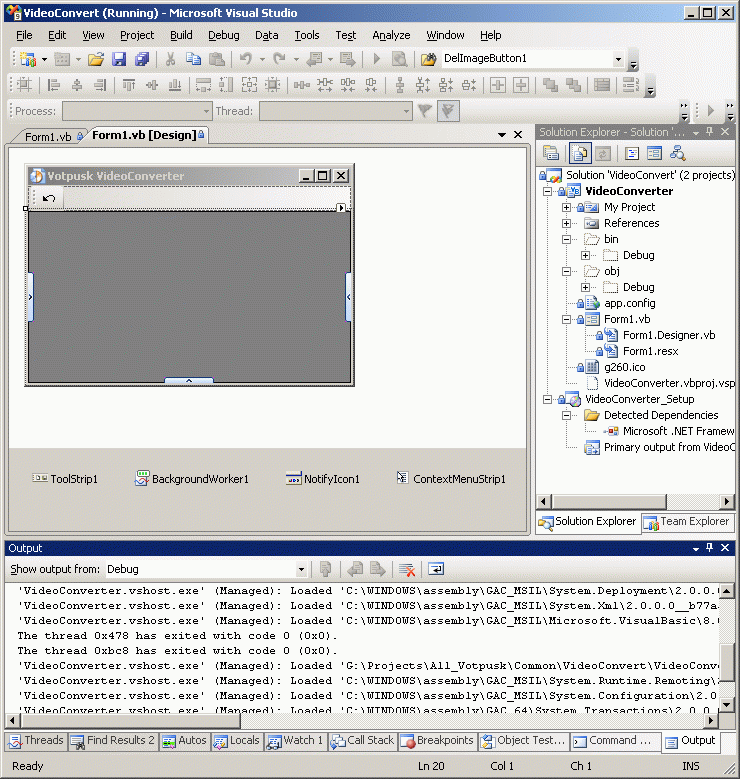Click Solution Explorer Refresh icon
Image resolution: width=740 pixels, height=779 pixels.
(x=603, y=153)
